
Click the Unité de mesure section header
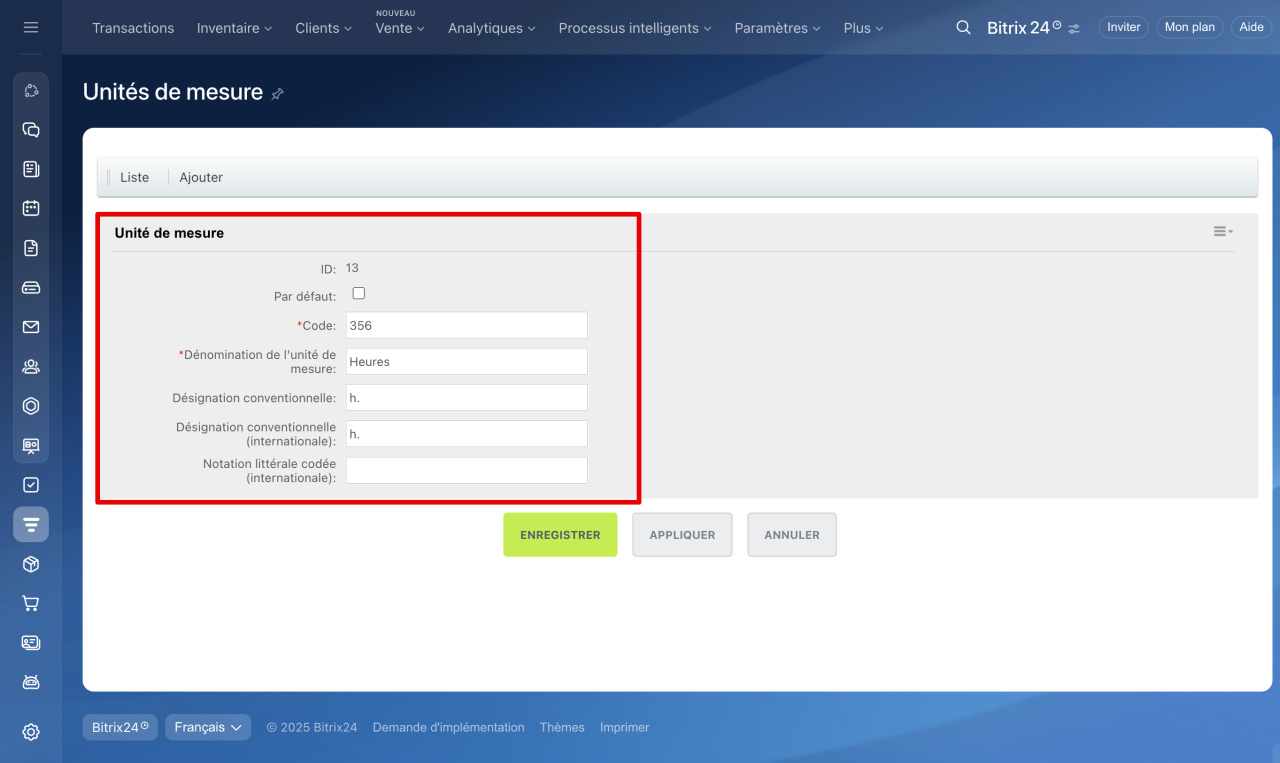pyautogui.click(x=169, y=232)
